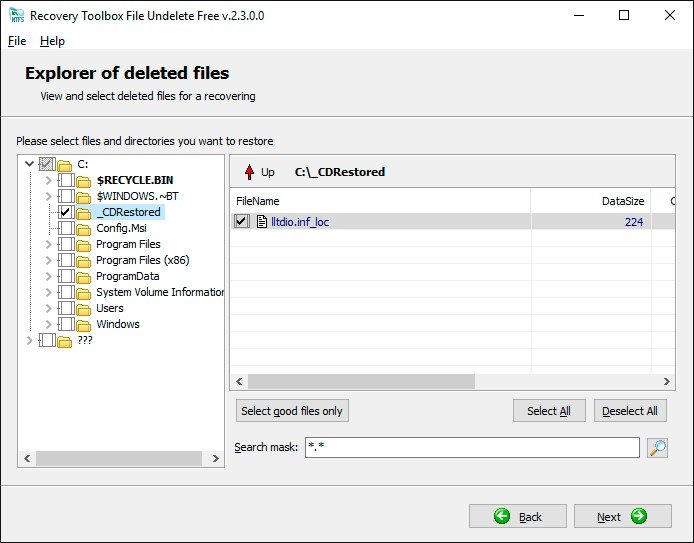Expand the ProgramData tree node
Viewport: 694px width, 543px height.
coord(48,276)
